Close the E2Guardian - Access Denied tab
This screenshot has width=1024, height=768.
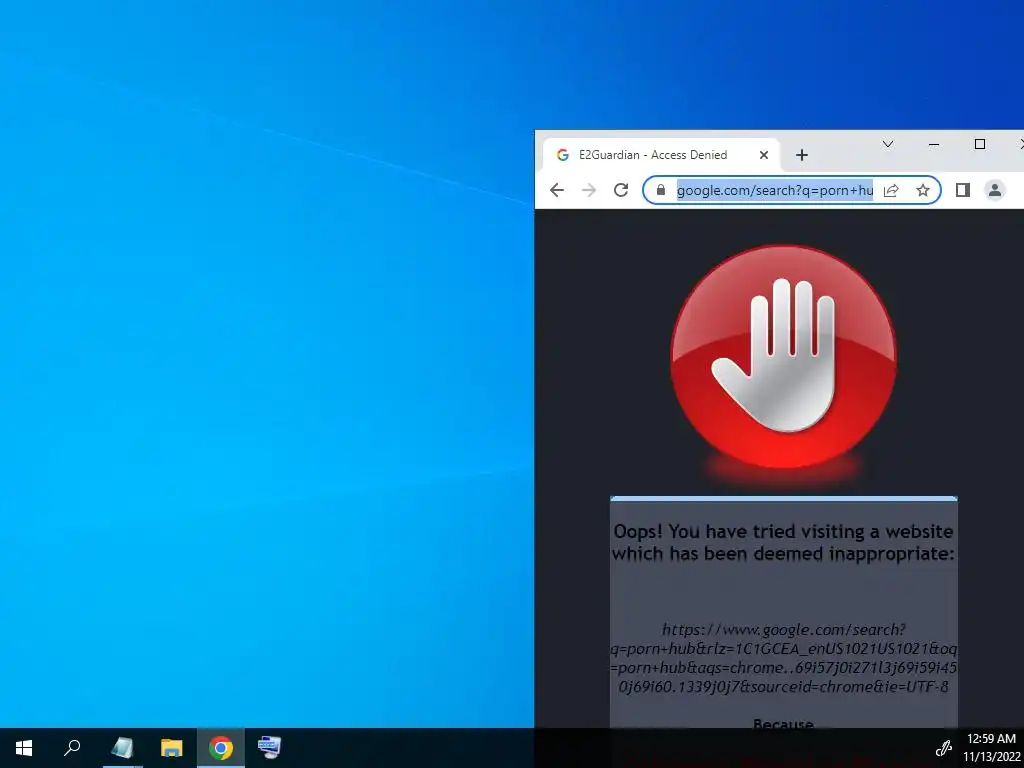point(763,155)
